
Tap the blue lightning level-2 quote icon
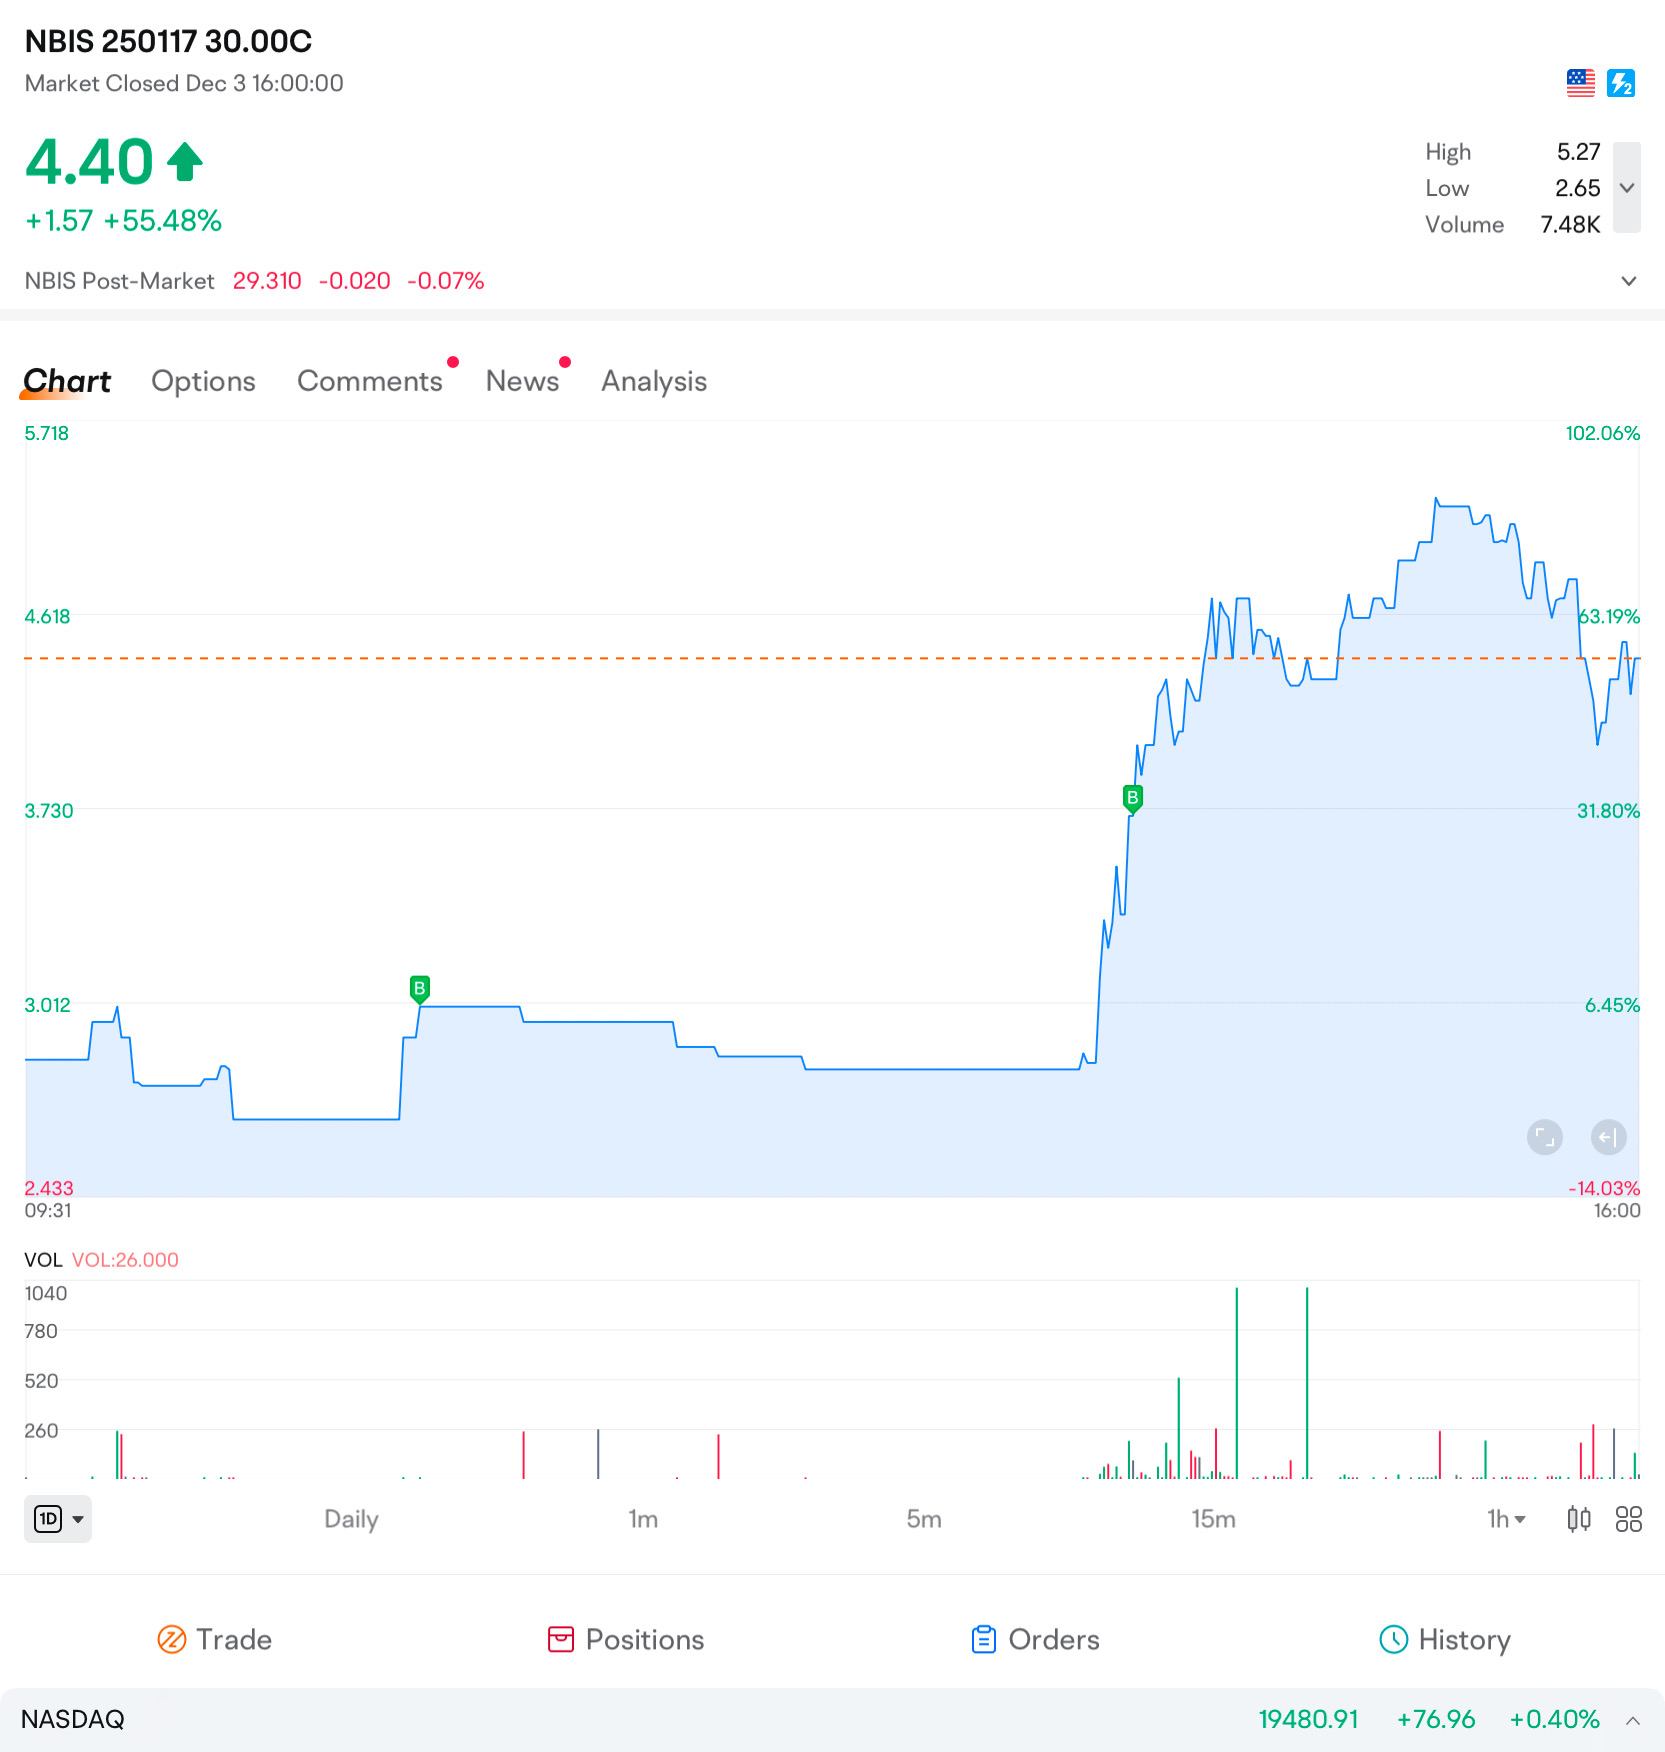(x=1620, y=83)
